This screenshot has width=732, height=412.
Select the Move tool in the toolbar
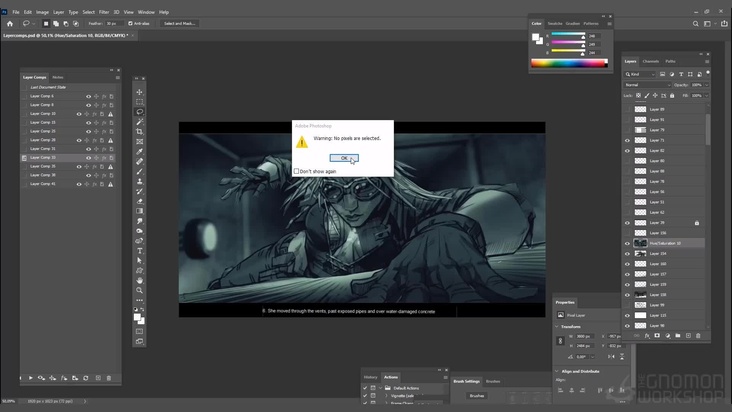point(139,92)
